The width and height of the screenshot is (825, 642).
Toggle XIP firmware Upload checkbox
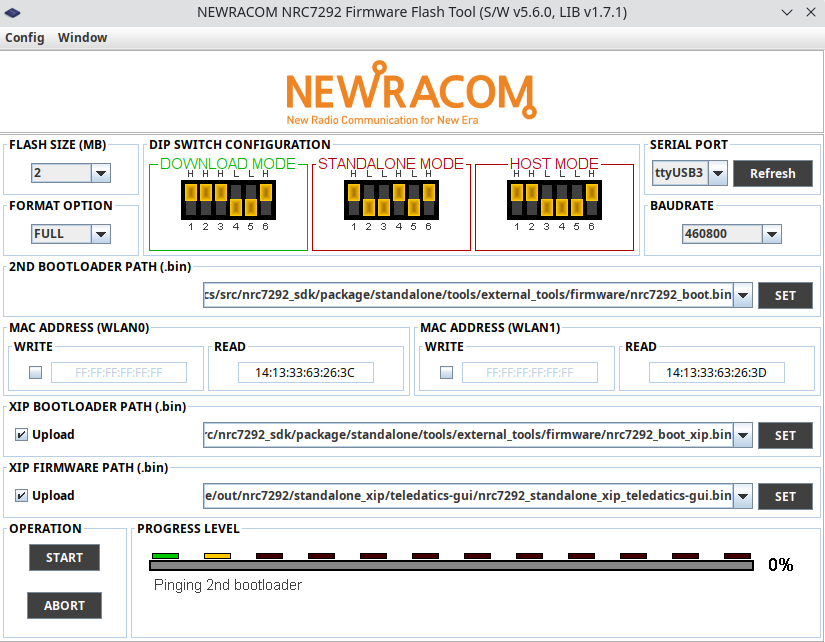coord(21,496)
